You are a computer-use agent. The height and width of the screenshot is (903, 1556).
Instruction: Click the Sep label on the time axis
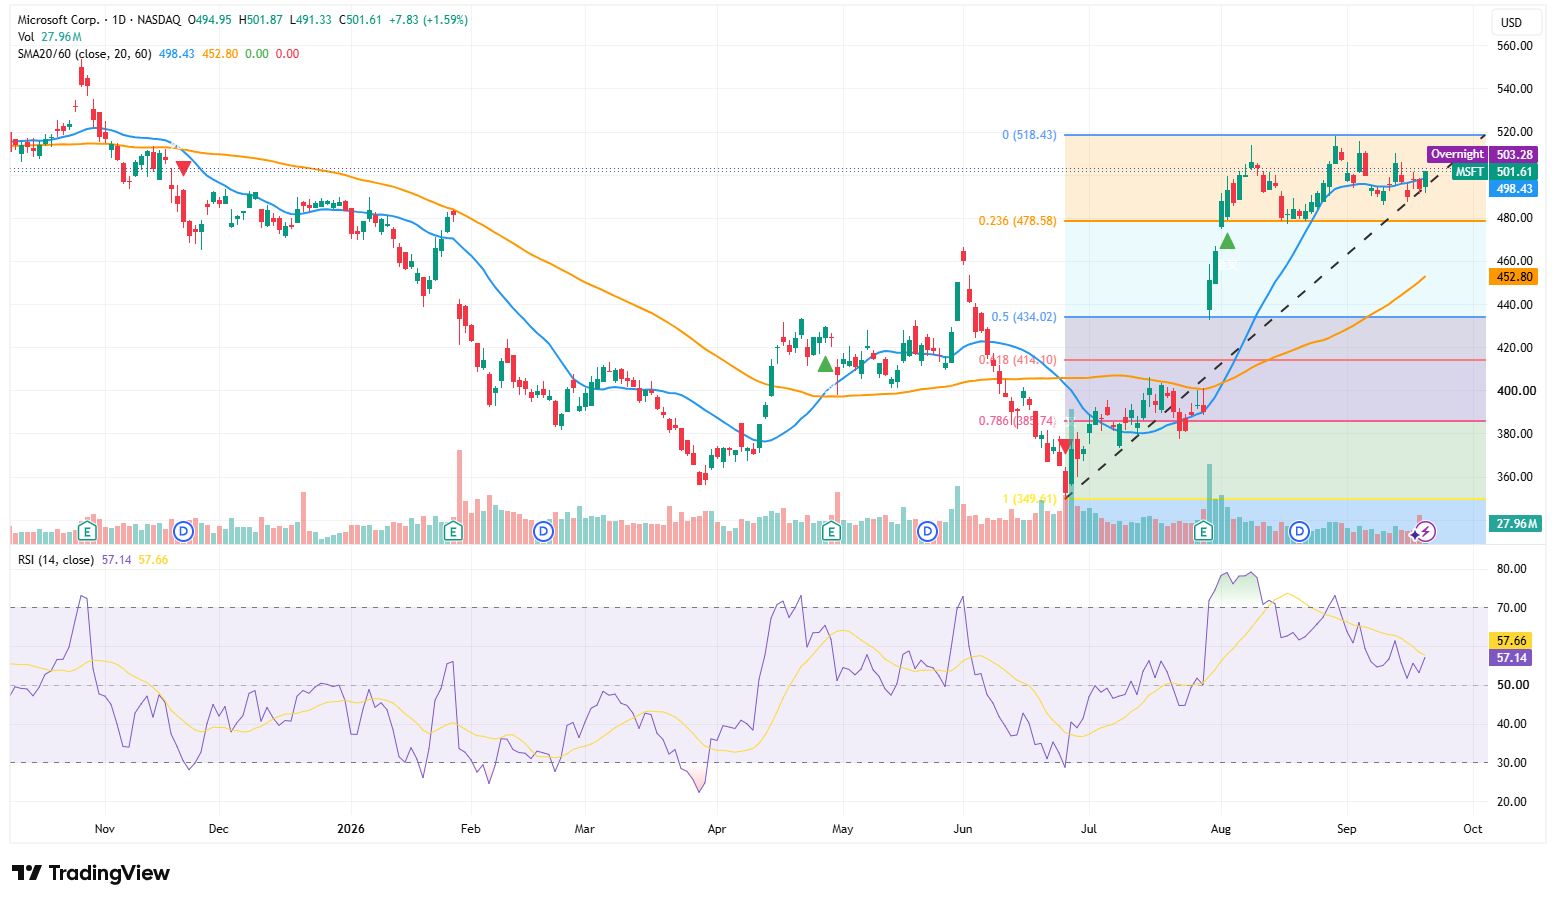coord(1346,829)
